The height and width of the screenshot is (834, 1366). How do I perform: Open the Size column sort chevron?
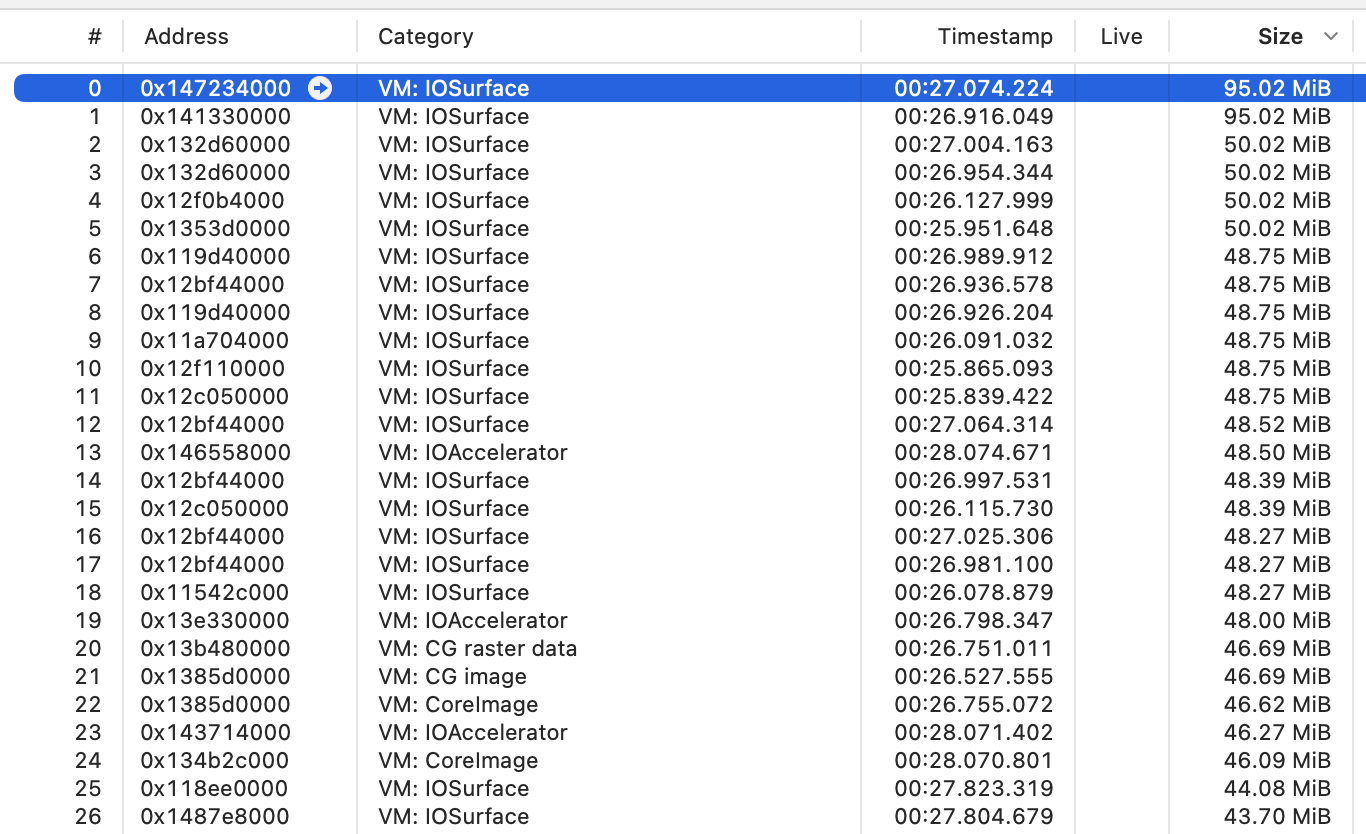[x=1330, y=37]
